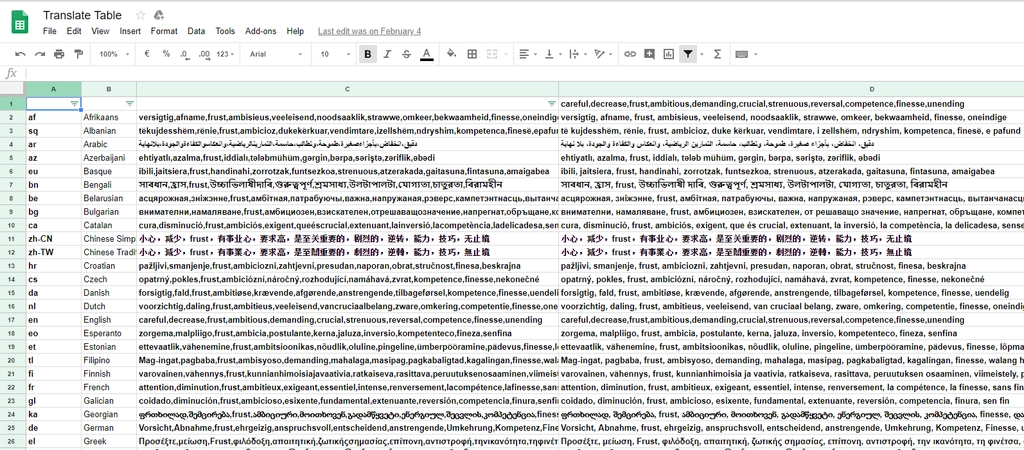Open the Arial font dropdown
The image size is (1024, 450).
point(276,54)
